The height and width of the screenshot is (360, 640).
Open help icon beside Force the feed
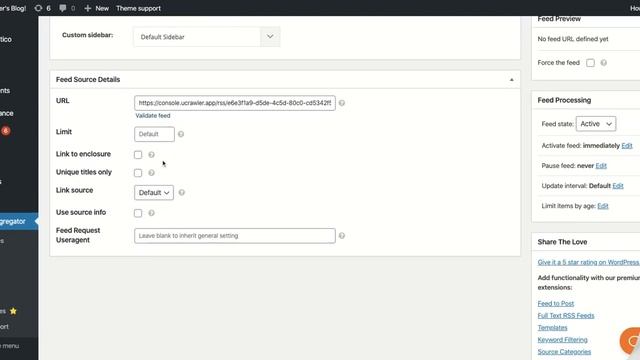click(604, 62)
